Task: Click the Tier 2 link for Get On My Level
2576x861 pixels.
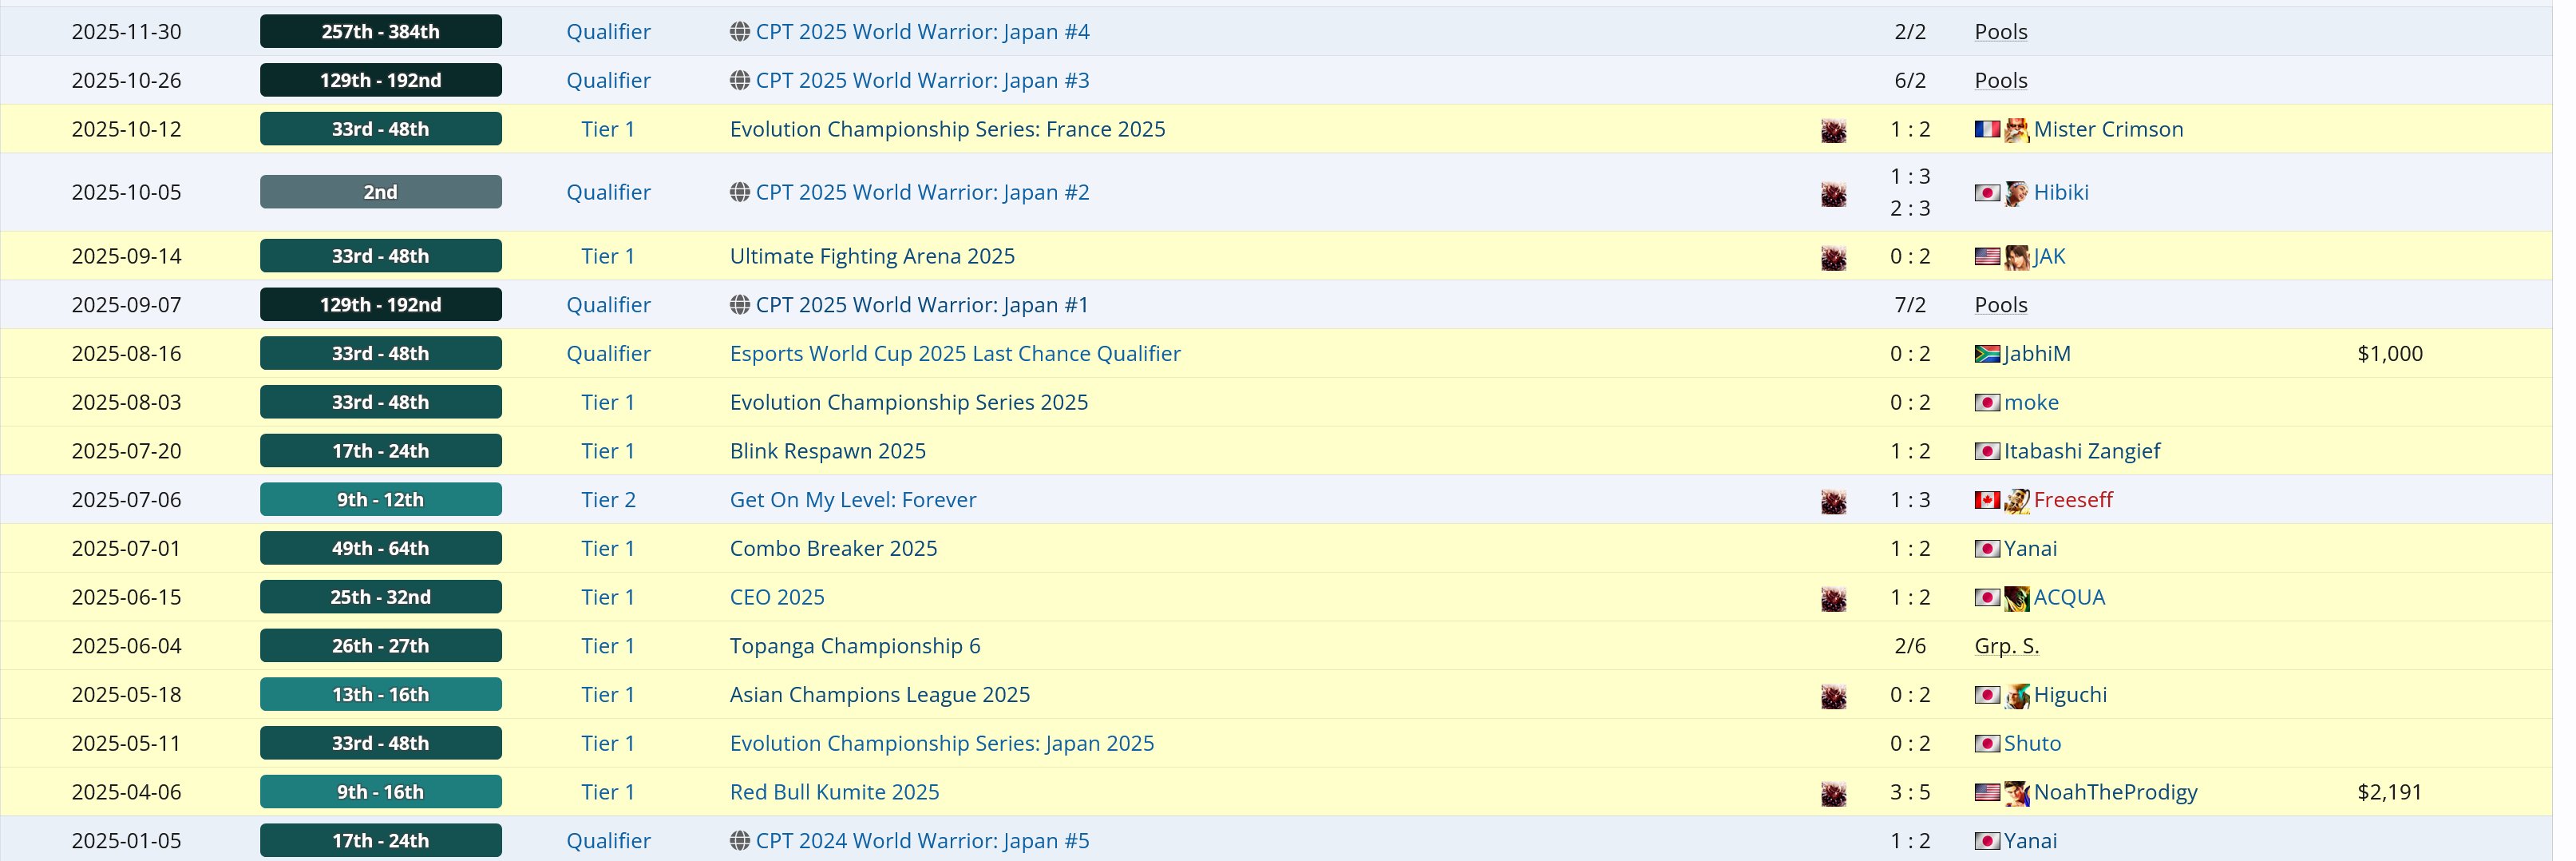Action: [x=608, y=500]
